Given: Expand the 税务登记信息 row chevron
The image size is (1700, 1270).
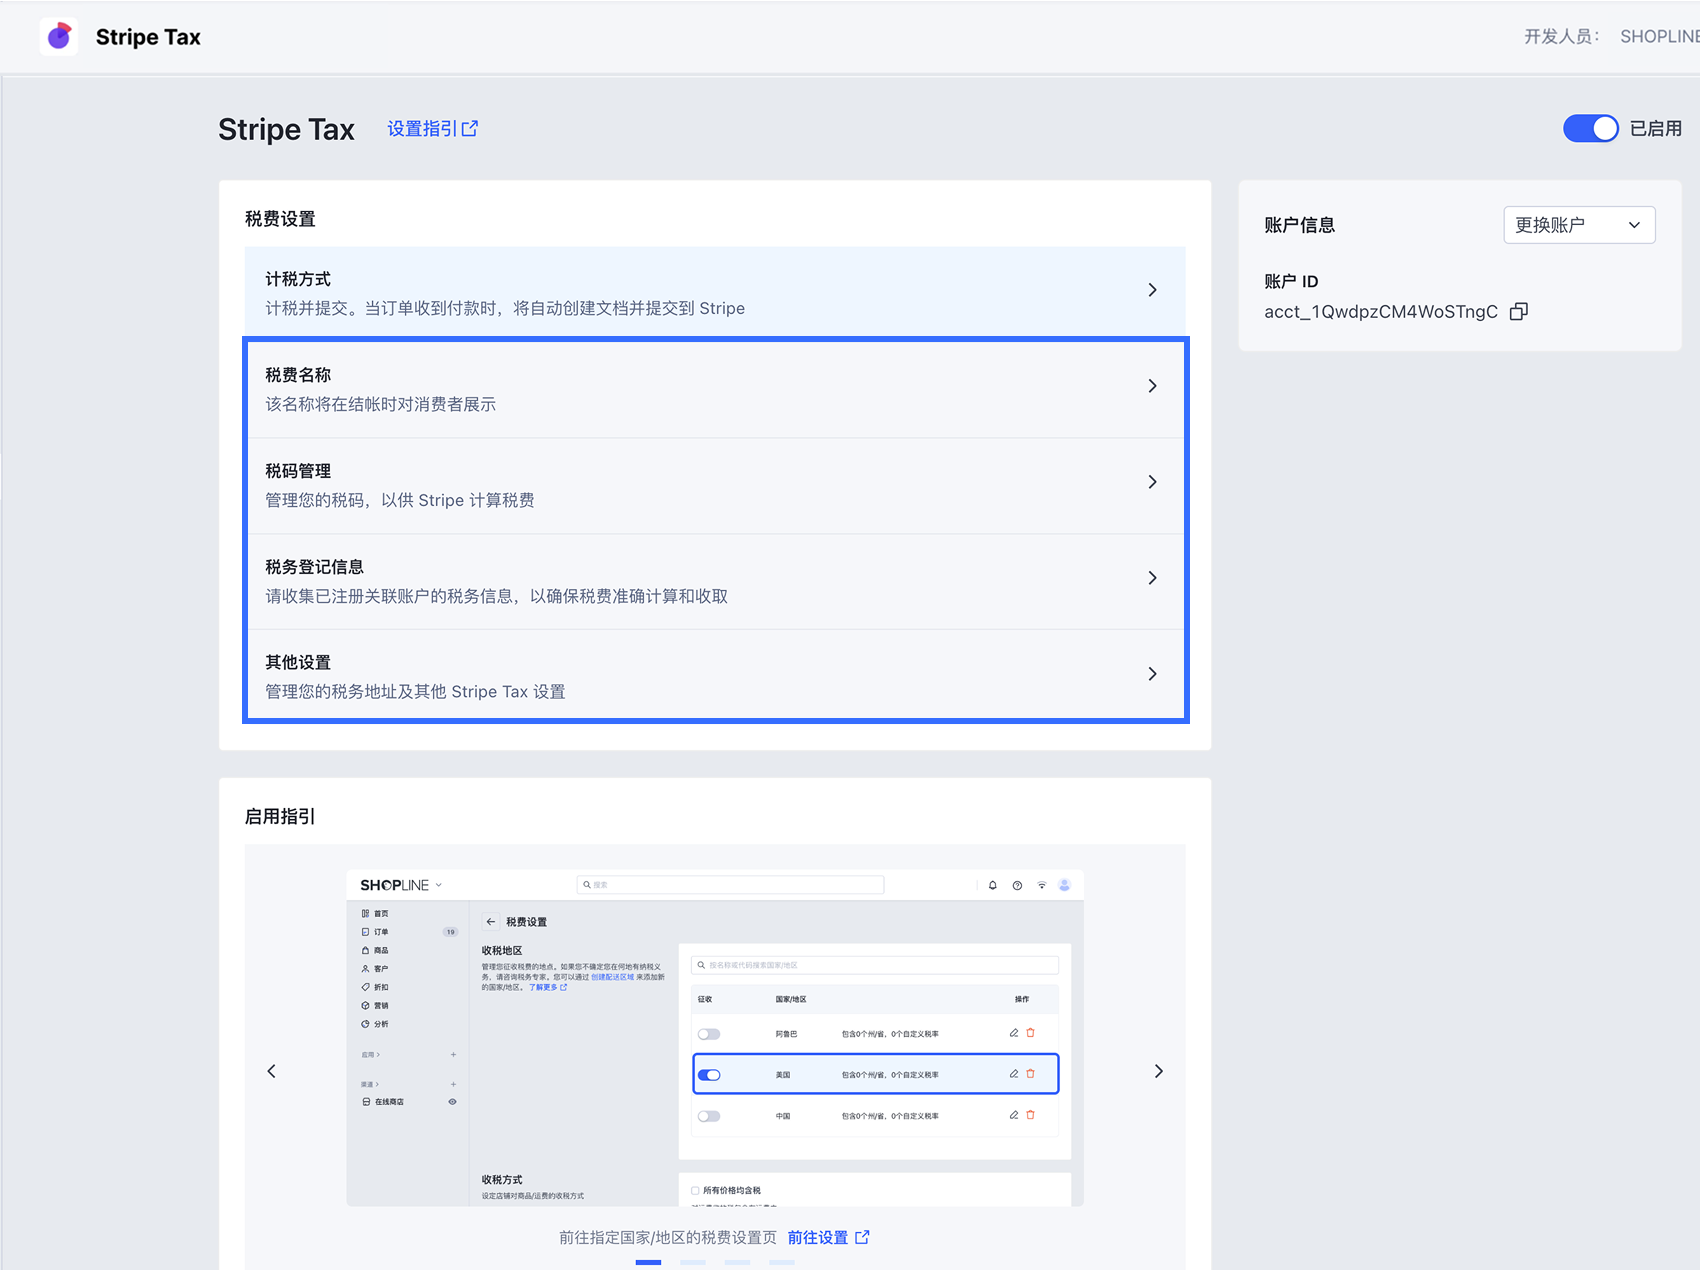Looking at the screenshot, I should tap(1153, 578).
